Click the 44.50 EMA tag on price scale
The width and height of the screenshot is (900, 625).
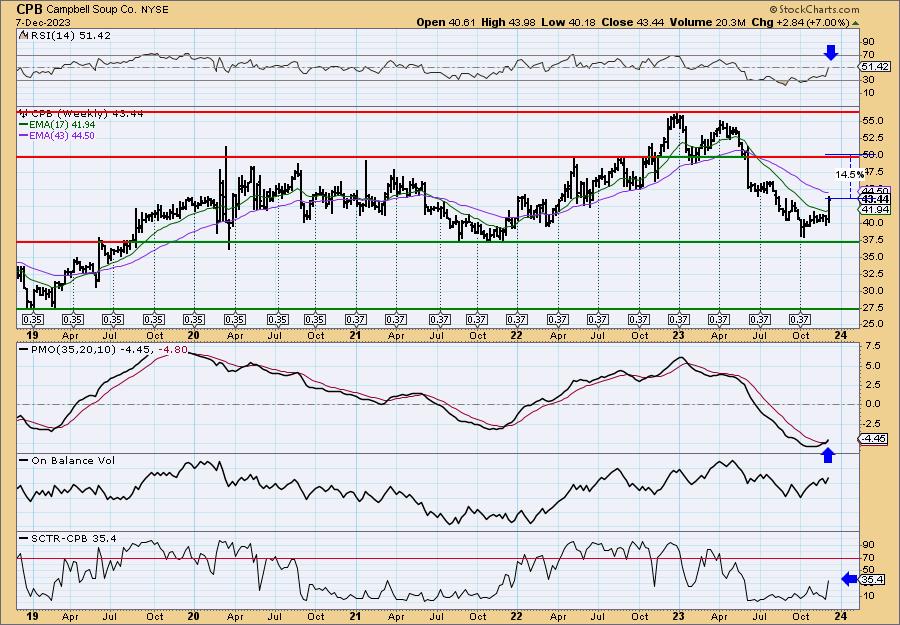click(x=874, y=190)
